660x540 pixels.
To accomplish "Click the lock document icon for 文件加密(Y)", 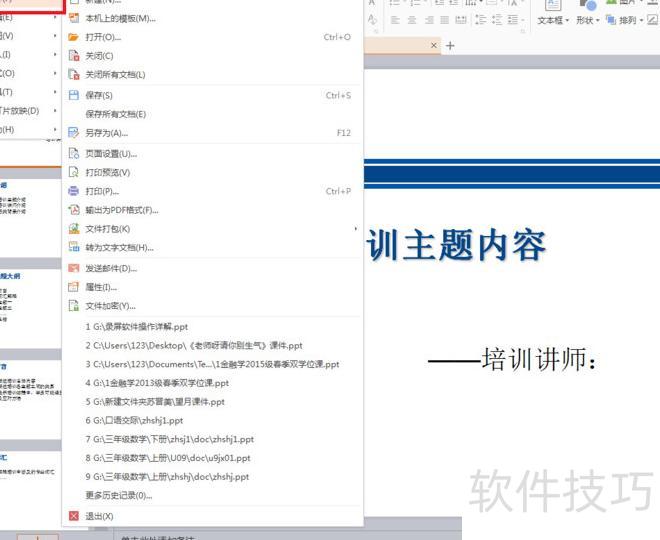I will (x=74, y=306).
